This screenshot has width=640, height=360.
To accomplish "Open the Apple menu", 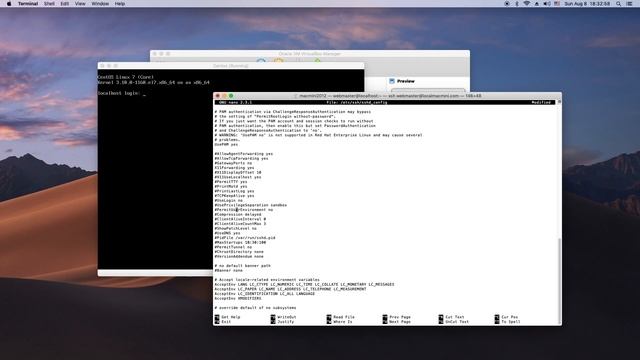I will 9,4.
